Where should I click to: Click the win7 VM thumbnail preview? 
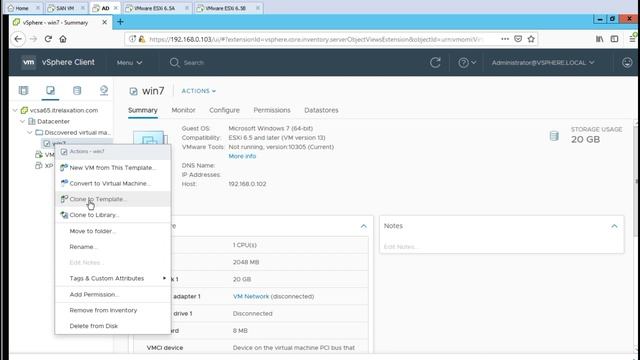point(150,138)
